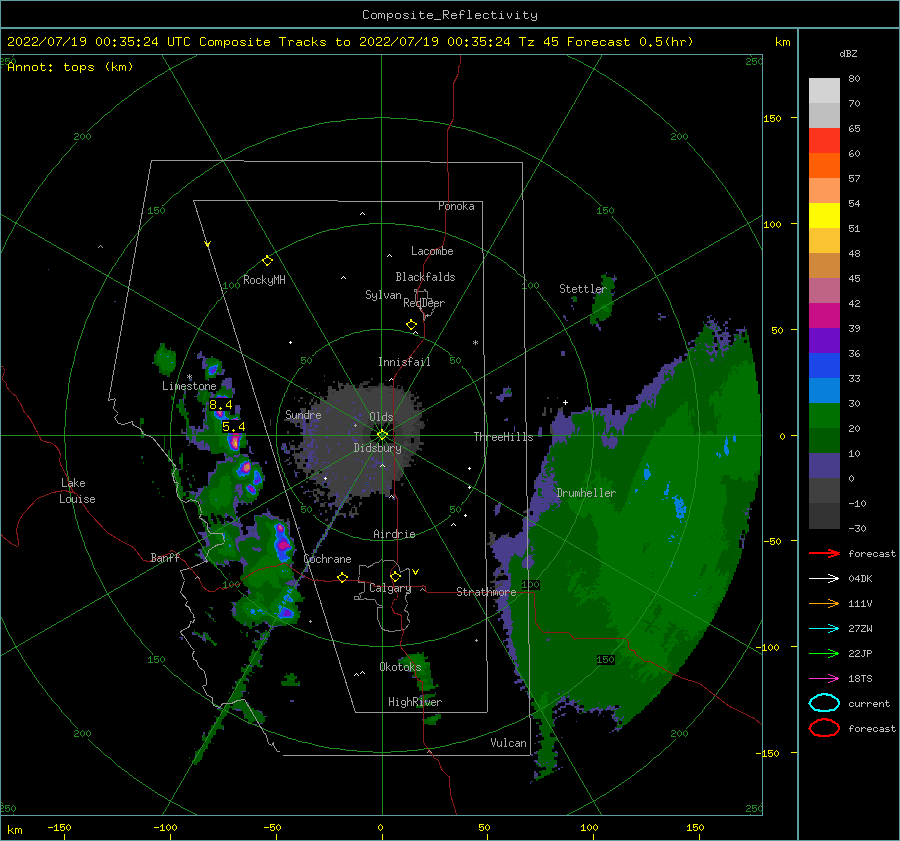Screen dimensions: 900x841
Task: Click the HighRiver label
Action: click(x=415, y=702)
